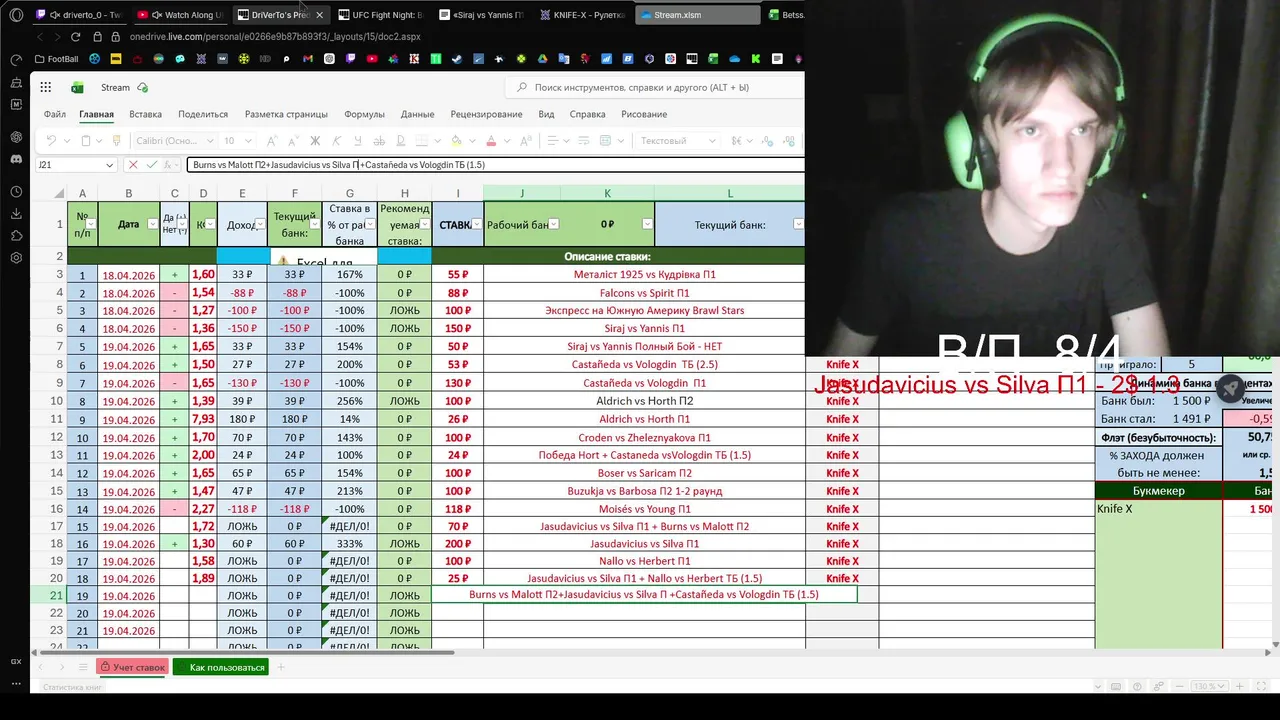Viewport: 1280px width, 720px height.
Task: Switch to the Данные ribbon tab
Action: (417, 114)
